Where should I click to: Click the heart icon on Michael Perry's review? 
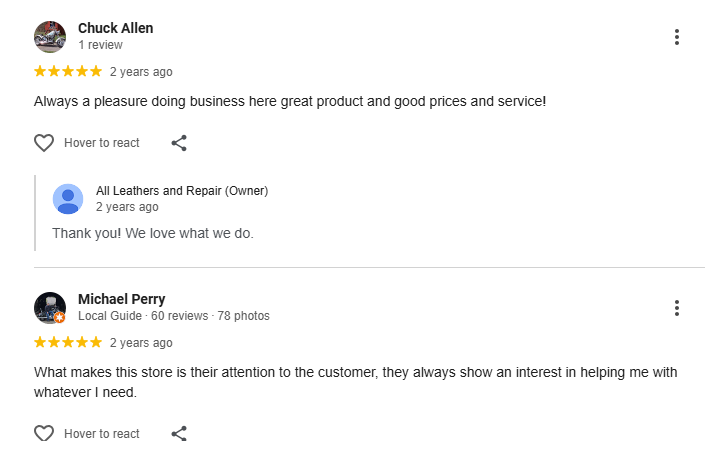point(44,434)
